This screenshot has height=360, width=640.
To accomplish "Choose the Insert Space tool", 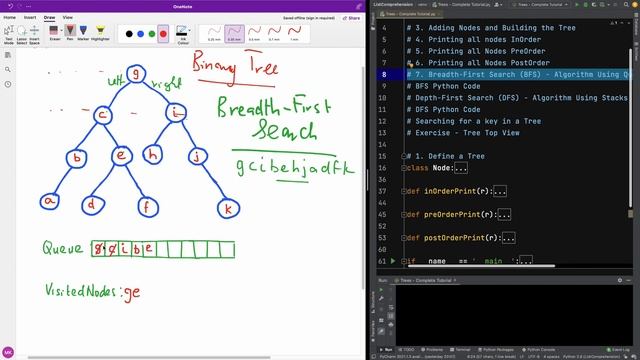I will click(x=34, y=35).
